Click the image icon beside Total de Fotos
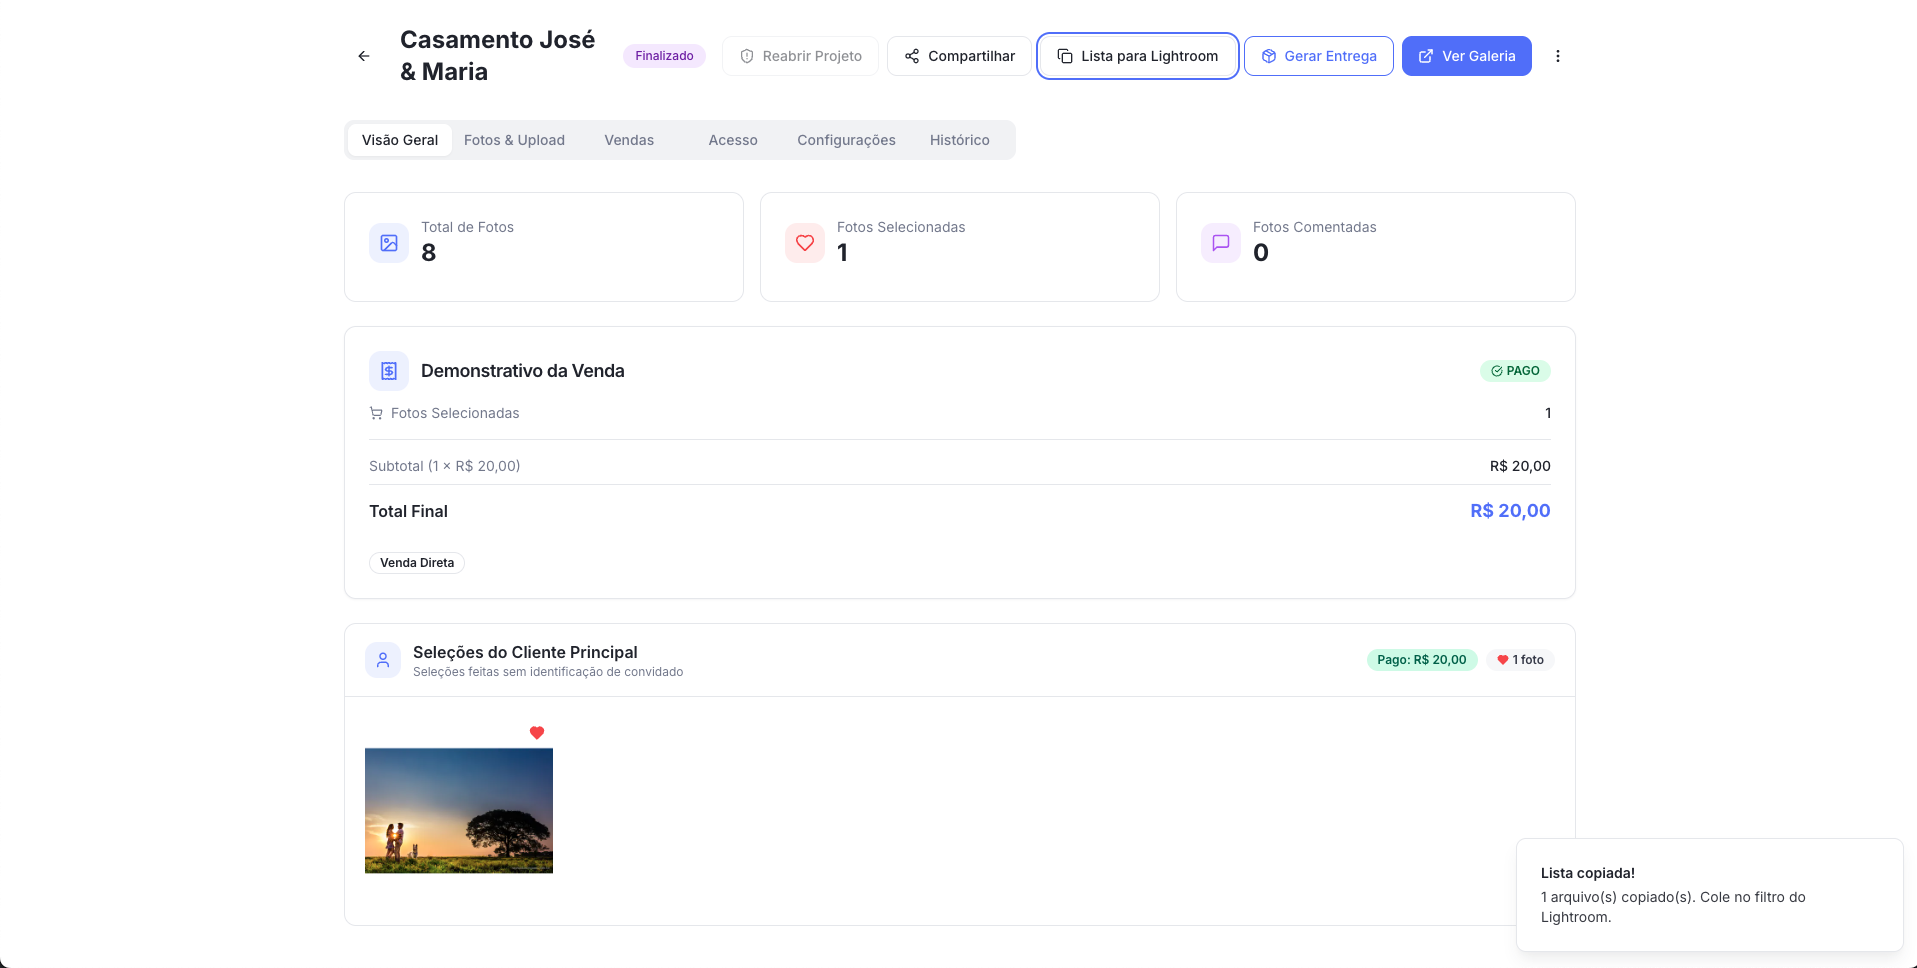 [x=389, y=243]
